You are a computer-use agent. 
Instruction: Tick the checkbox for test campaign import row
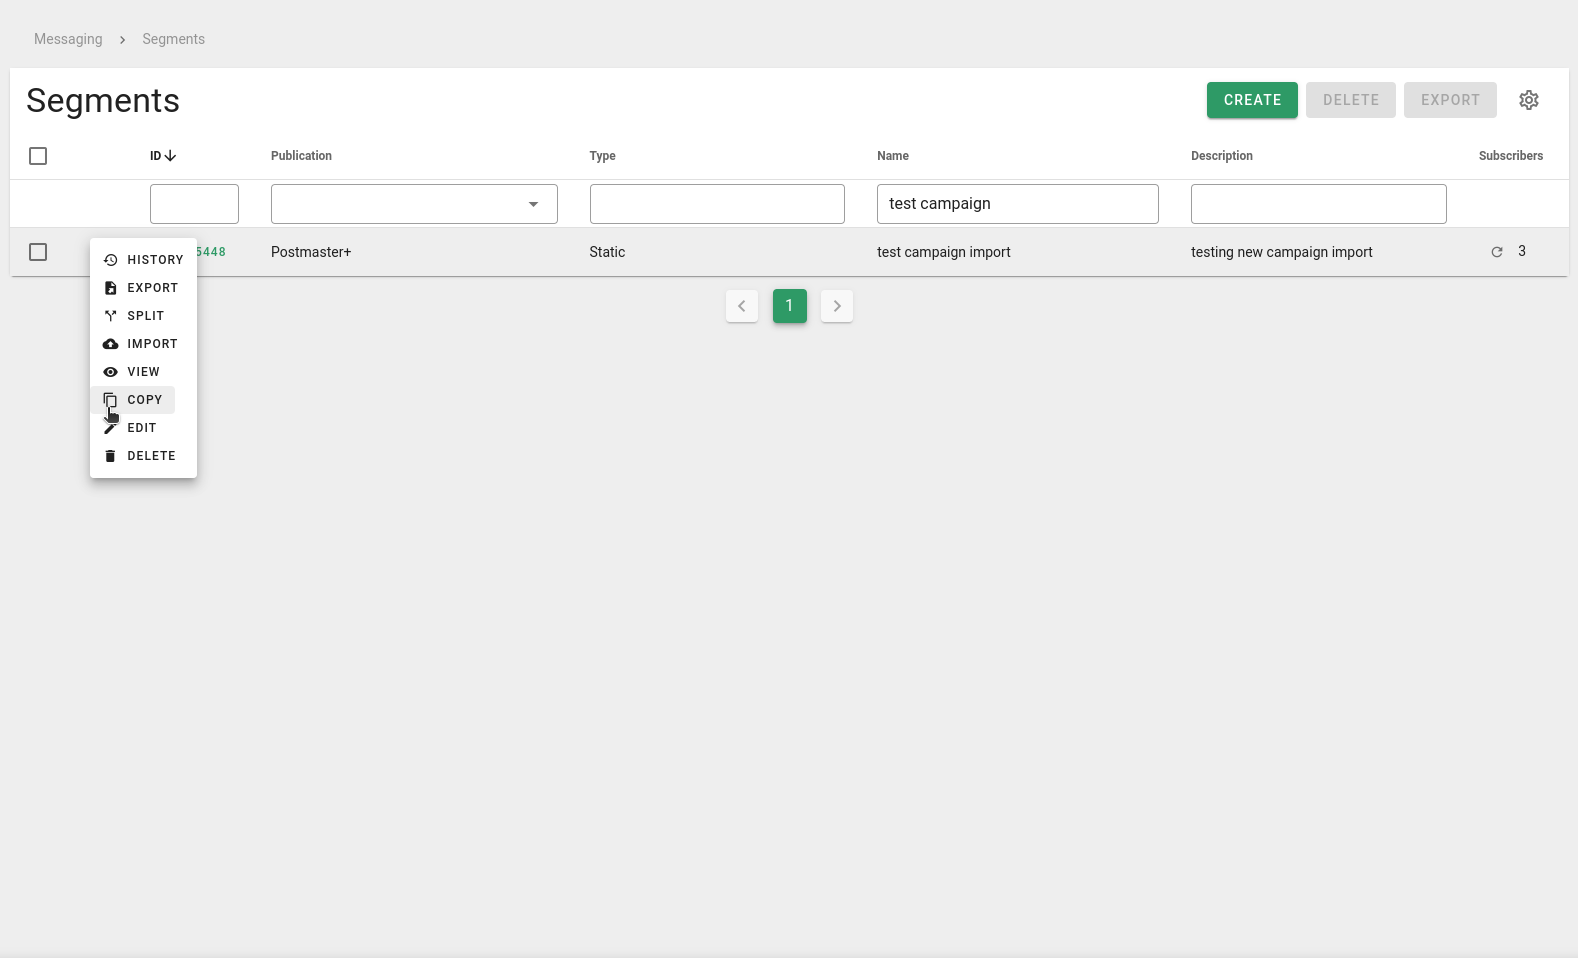[38, 252]
